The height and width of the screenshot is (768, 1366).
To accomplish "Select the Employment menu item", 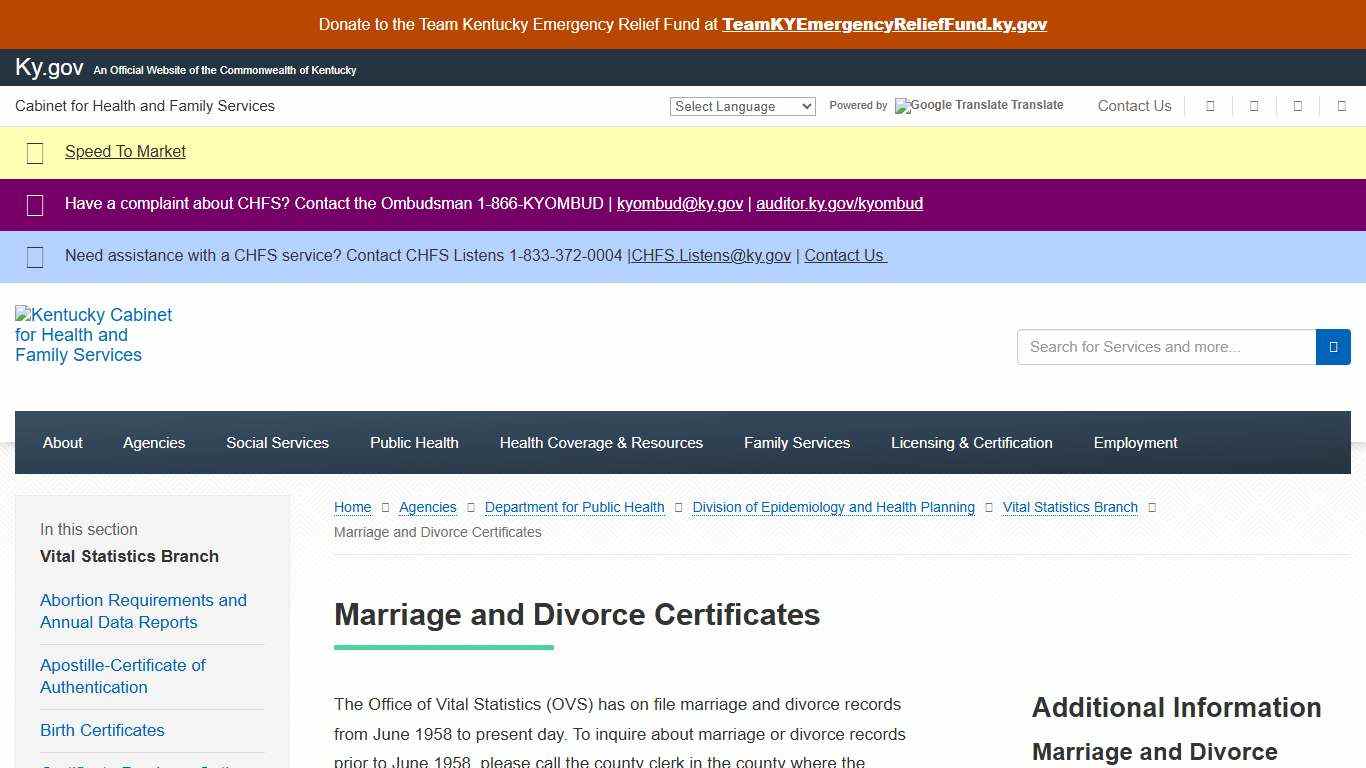I will [x=1135, y=442].
